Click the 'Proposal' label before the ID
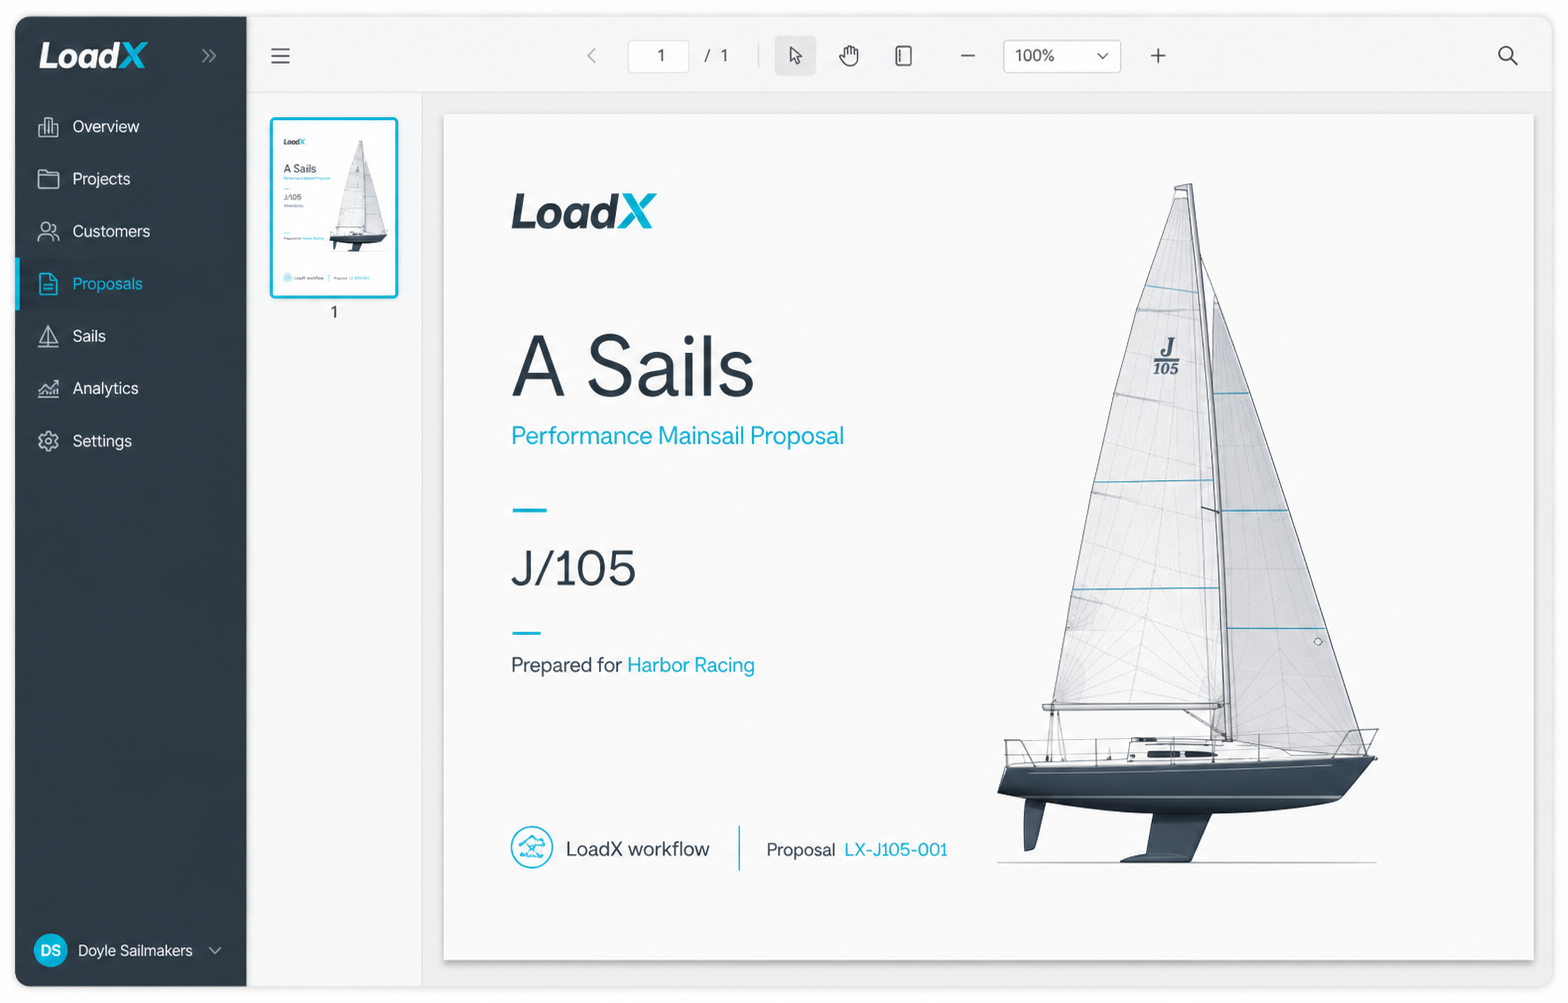Viewport: 1568px width, 1003px height. (801, 850)
